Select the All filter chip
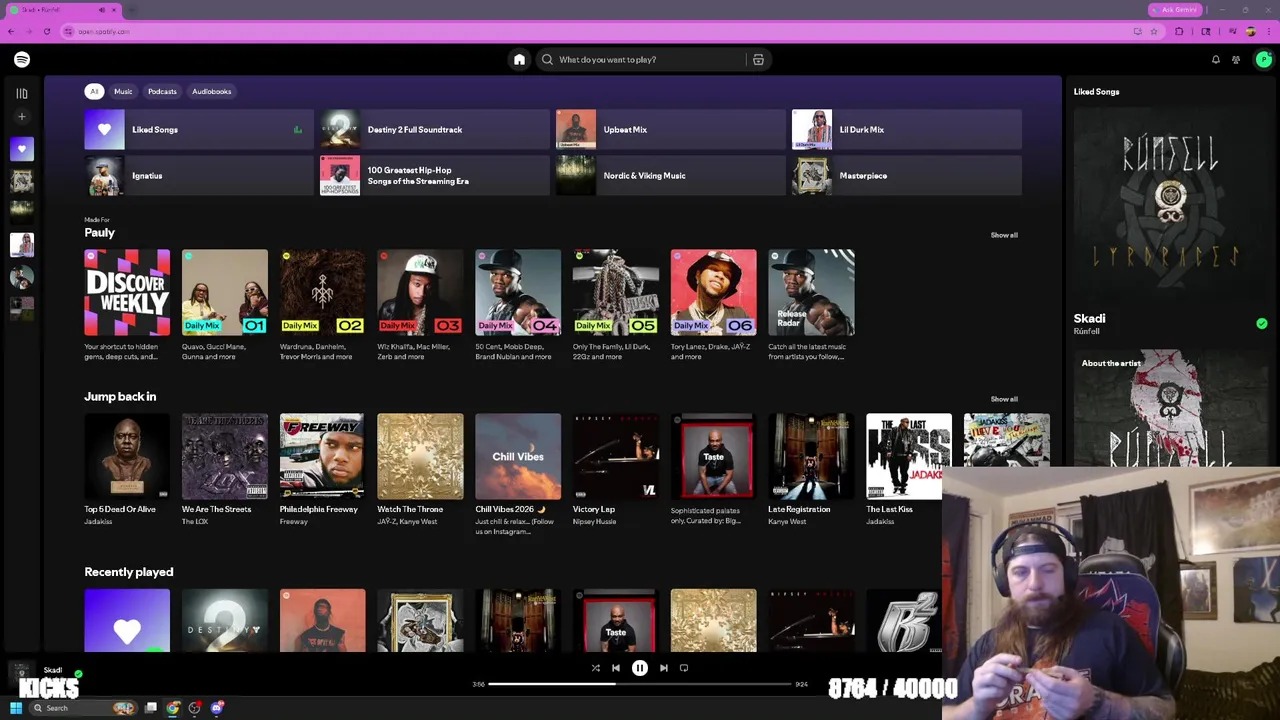 94,92
